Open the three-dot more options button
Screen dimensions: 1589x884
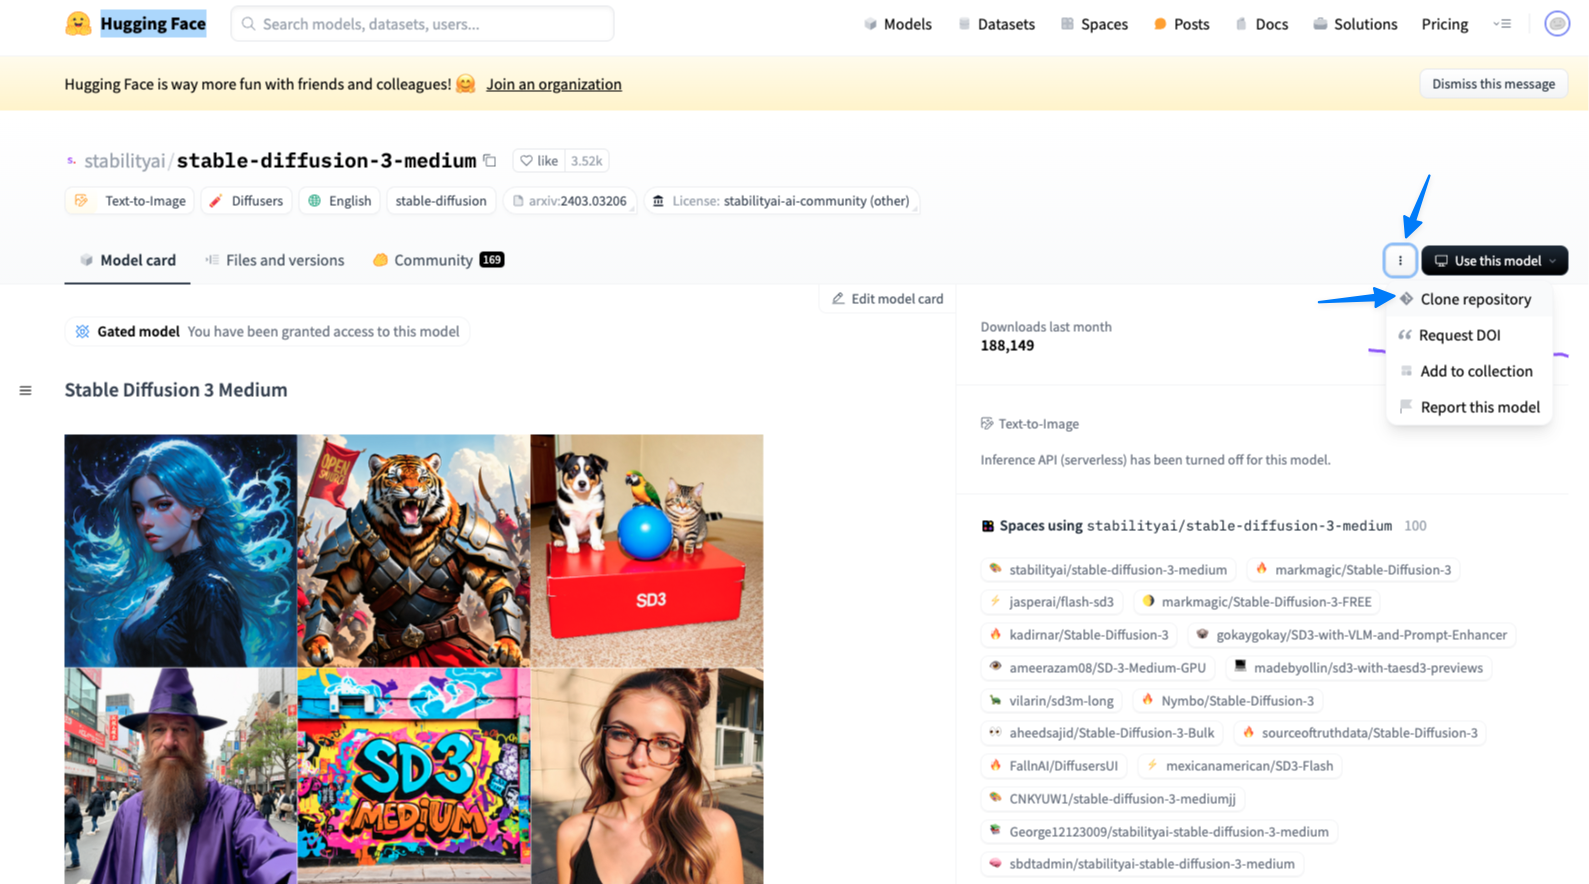tap(1400, 260)
